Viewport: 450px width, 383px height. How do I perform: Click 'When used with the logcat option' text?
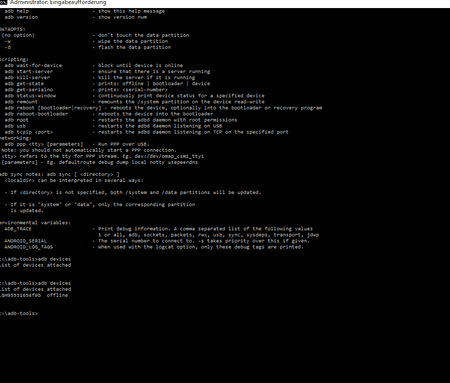point(201,247)
